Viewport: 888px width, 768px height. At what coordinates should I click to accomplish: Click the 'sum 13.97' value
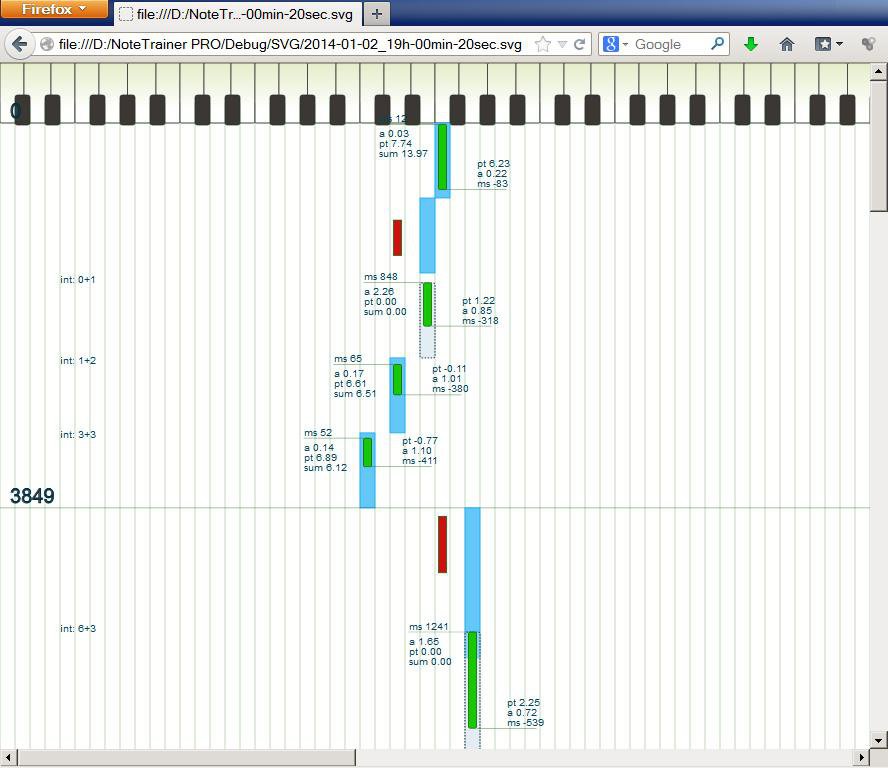click(403, 153)
